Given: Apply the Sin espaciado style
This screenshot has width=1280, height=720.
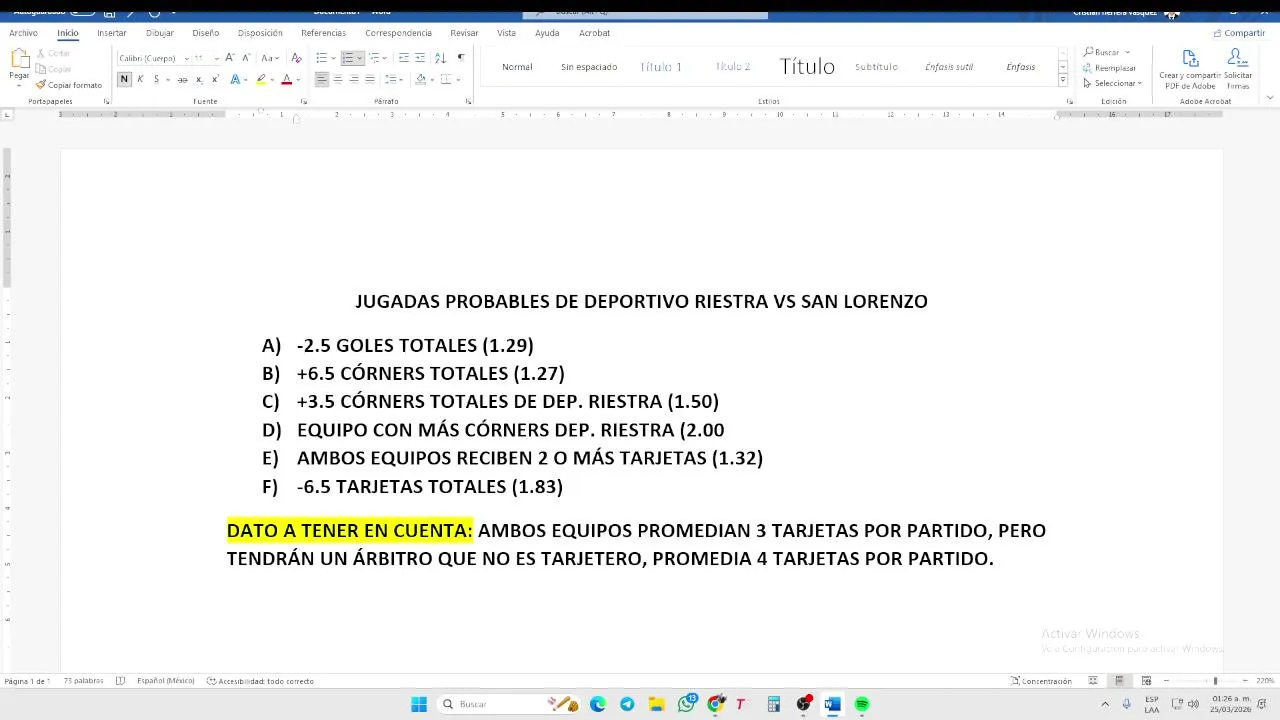Looking at the screenshot, I should [589, 67].
